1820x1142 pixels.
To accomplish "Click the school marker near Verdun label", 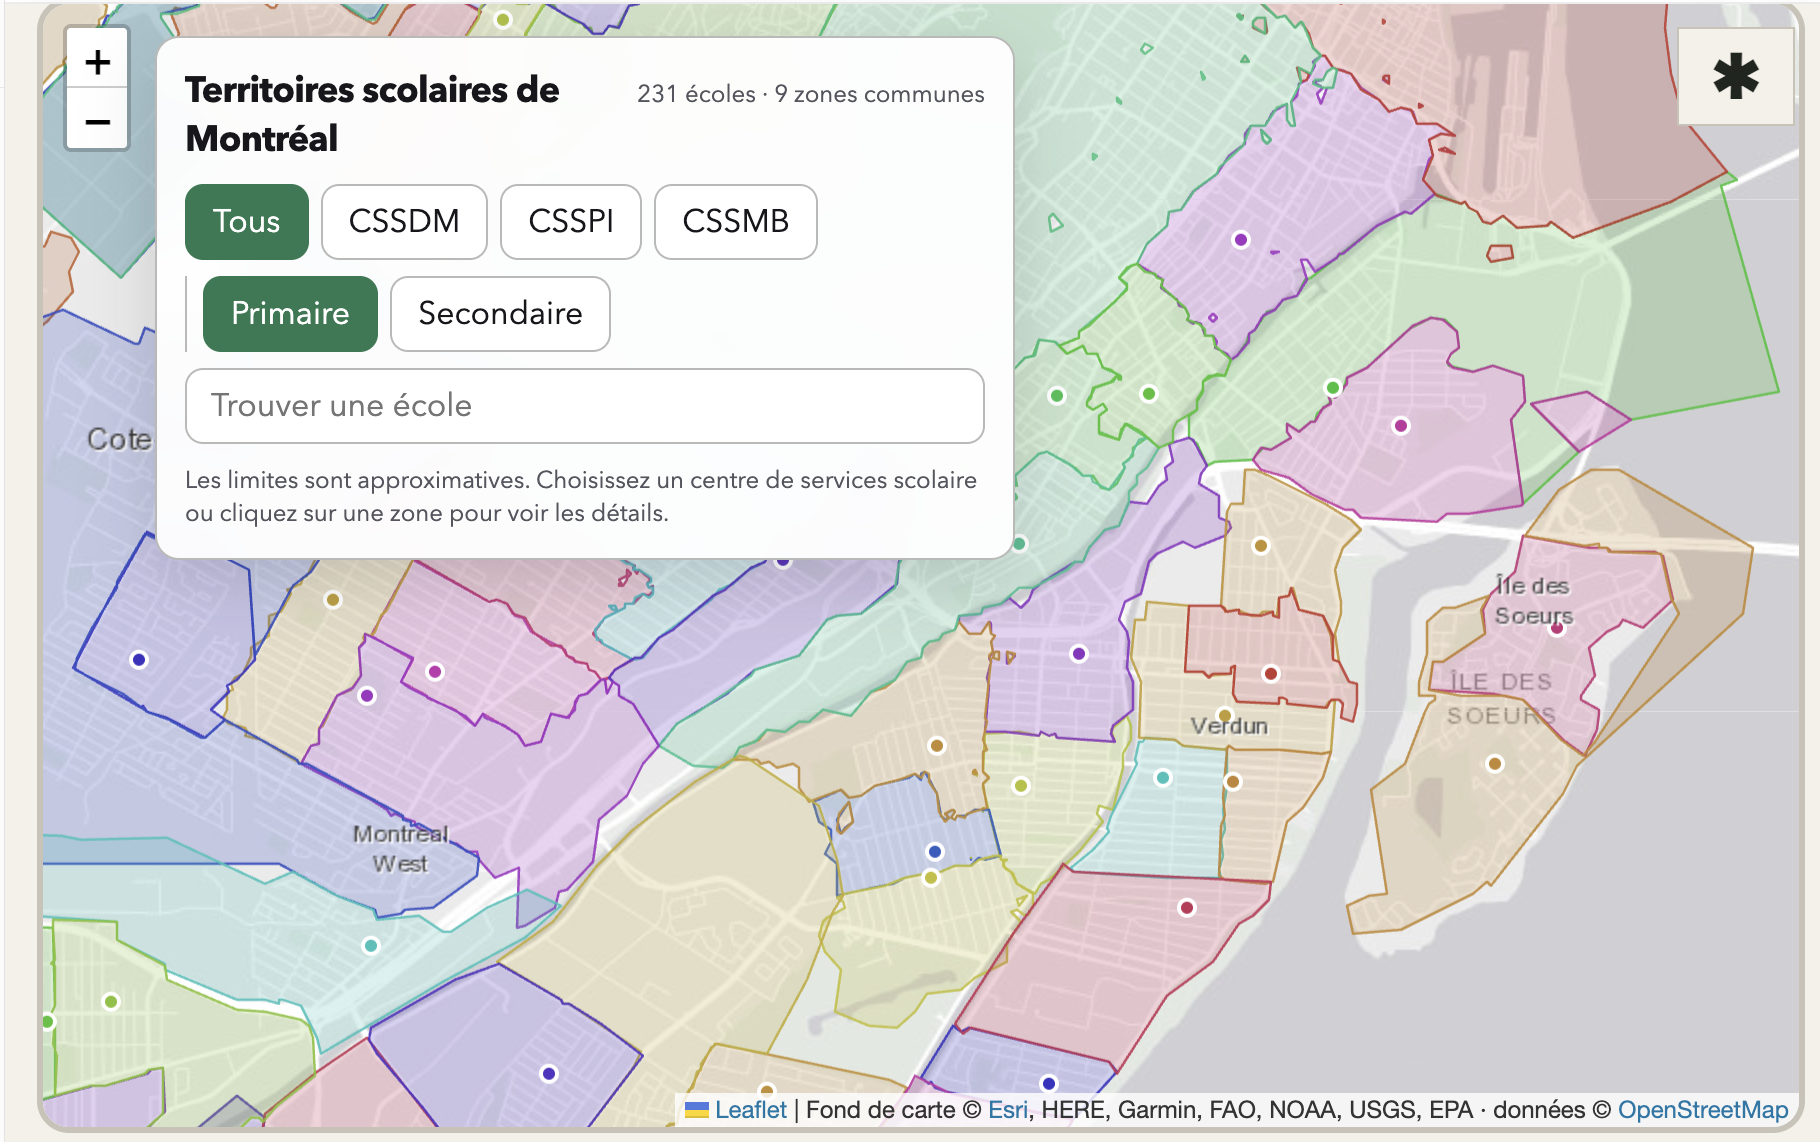I will click(1224, 716).
